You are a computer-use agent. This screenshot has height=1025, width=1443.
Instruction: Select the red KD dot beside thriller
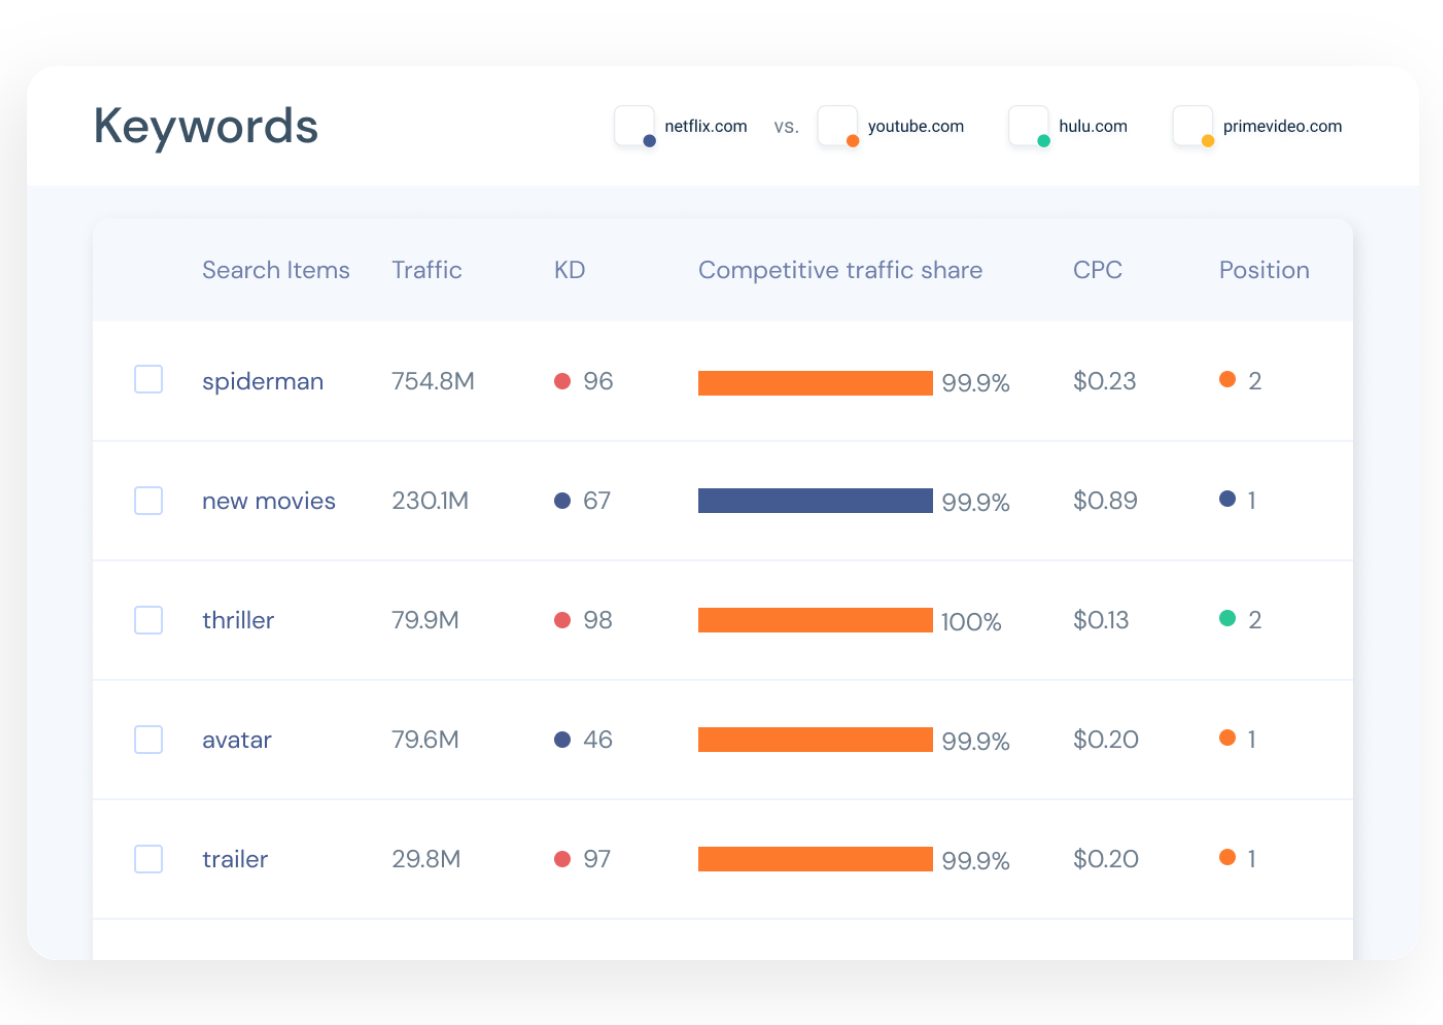(x=562, y=620)
